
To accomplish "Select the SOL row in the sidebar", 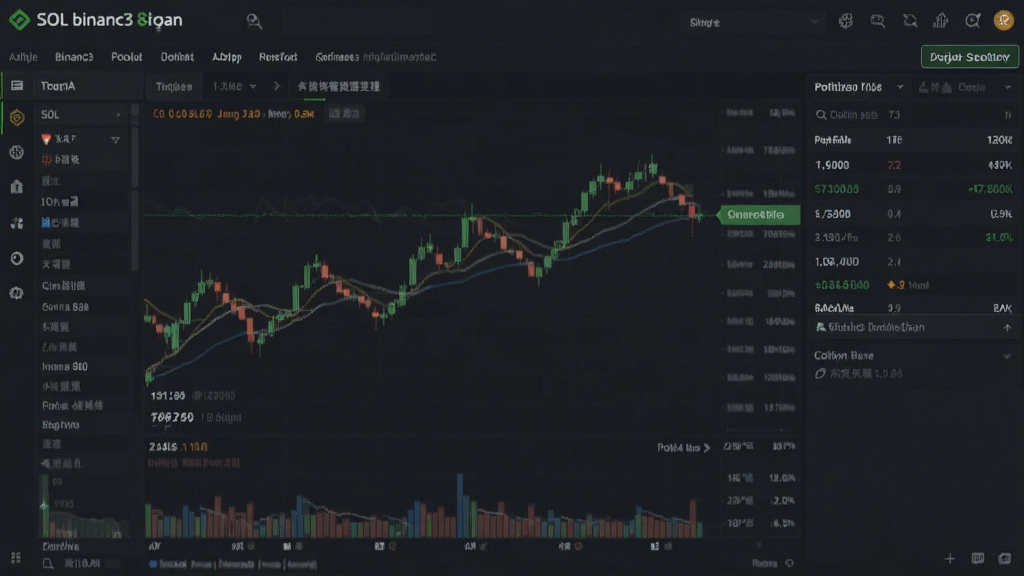I will pyautogui.click(x=81, y=115).
